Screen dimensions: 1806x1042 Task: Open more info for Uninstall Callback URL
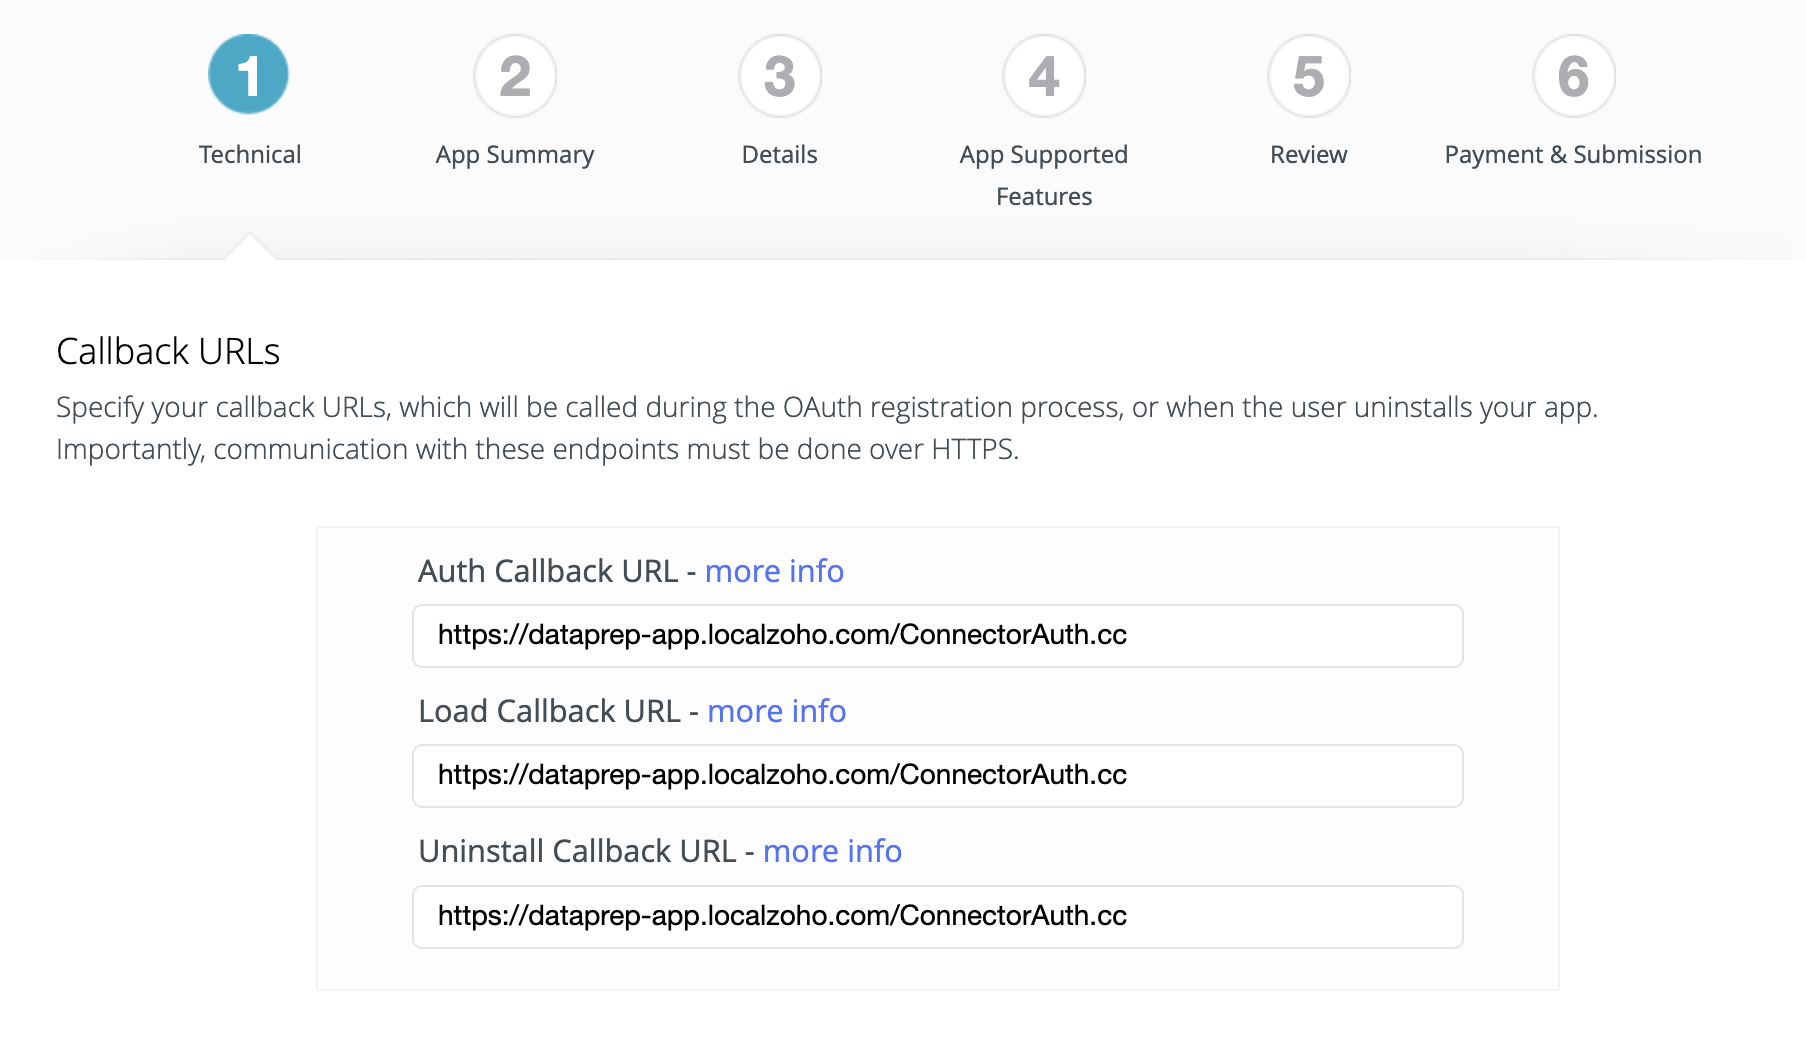tap(832, 851)
